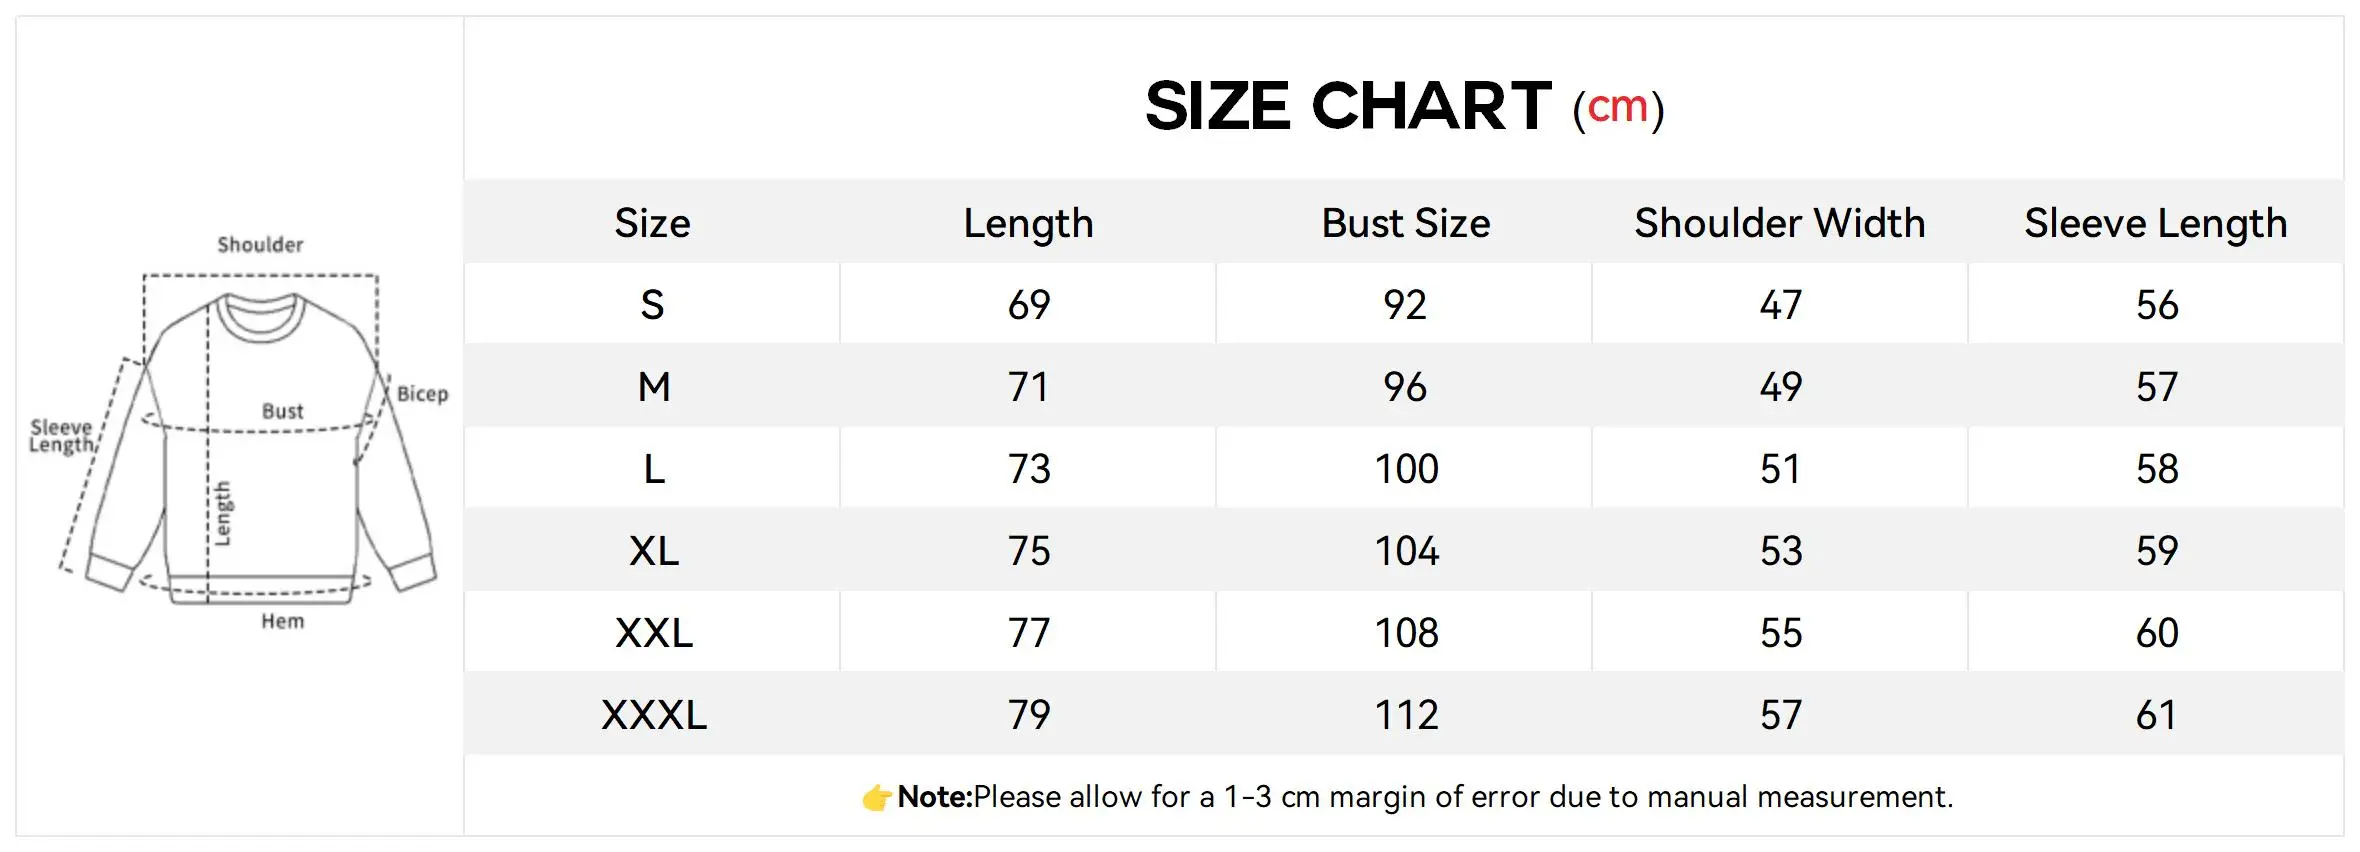
Task: Click the Bicep label on the diagram
Action: click(x=422, y=394)
